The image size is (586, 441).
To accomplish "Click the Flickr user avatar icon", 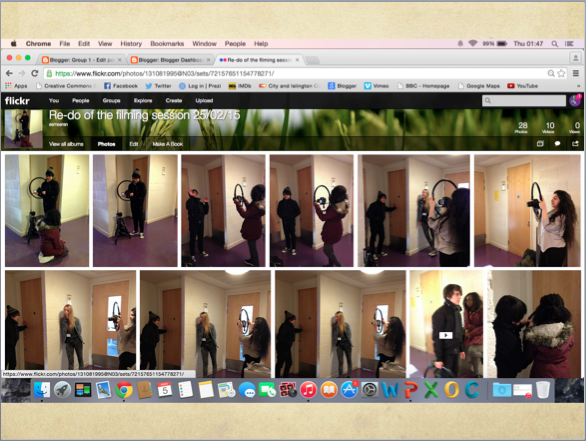I will tap(575, 100).
